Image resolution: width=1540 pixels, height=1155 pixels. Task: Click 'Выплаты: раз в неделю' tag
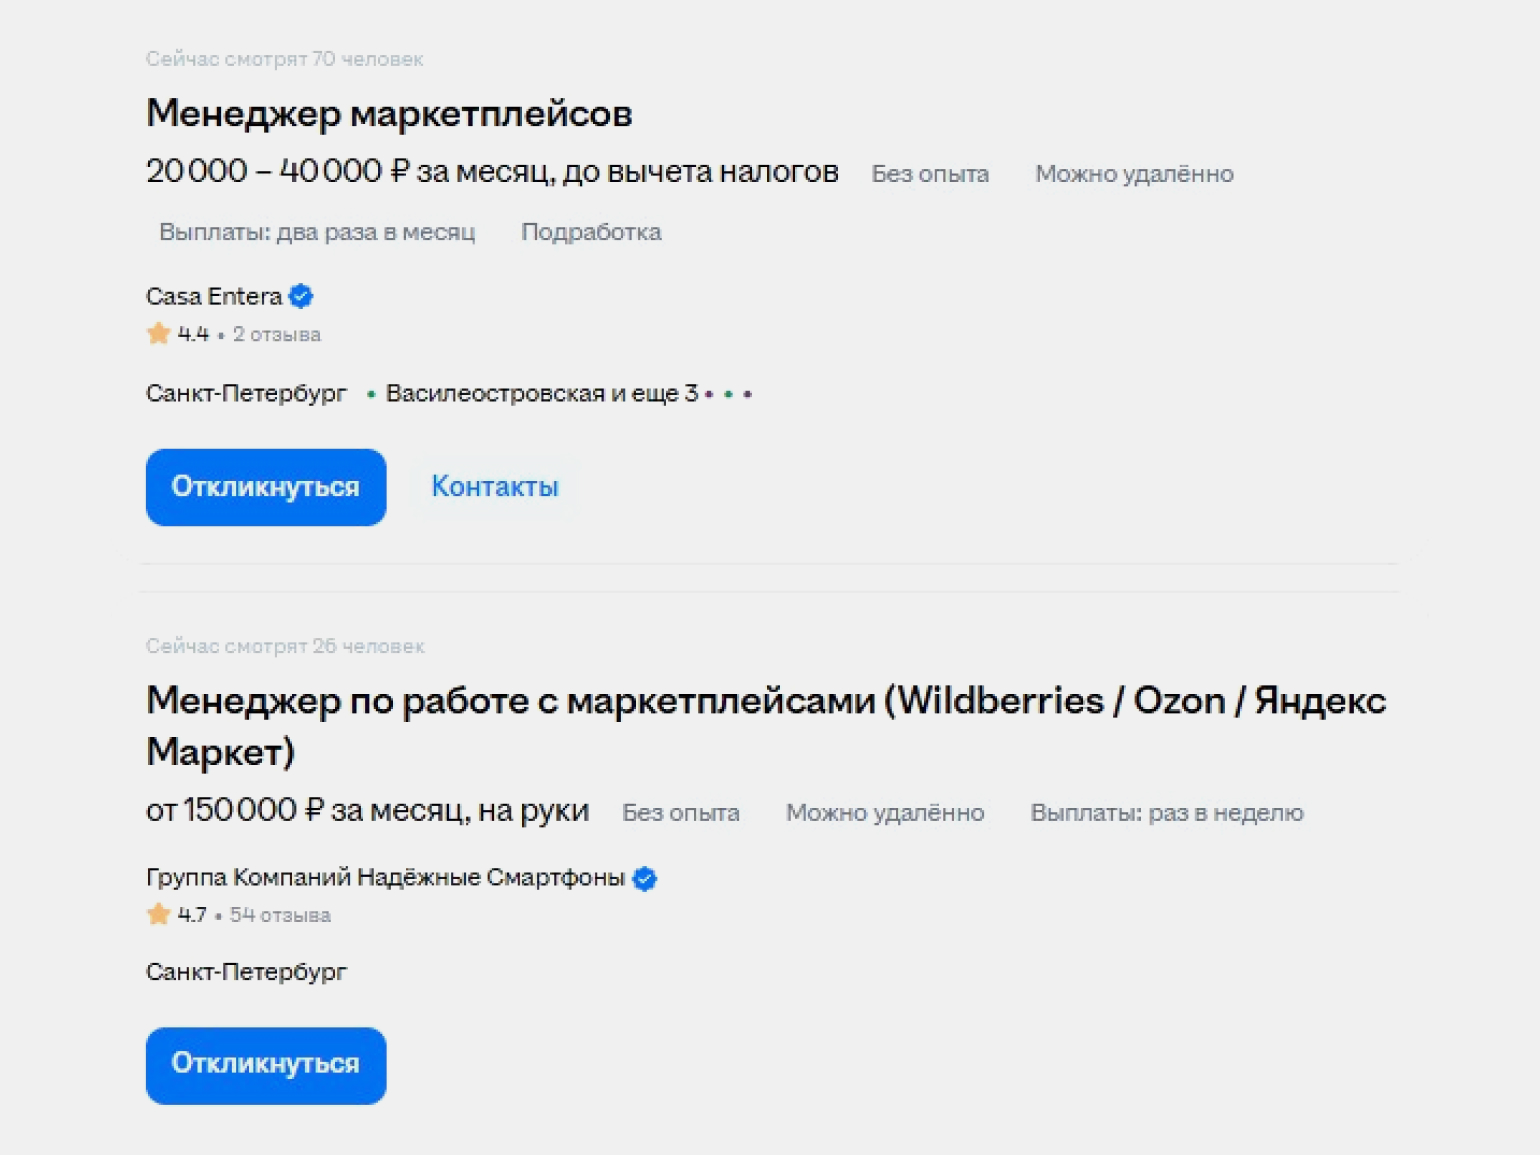[x=1166, y=813]
